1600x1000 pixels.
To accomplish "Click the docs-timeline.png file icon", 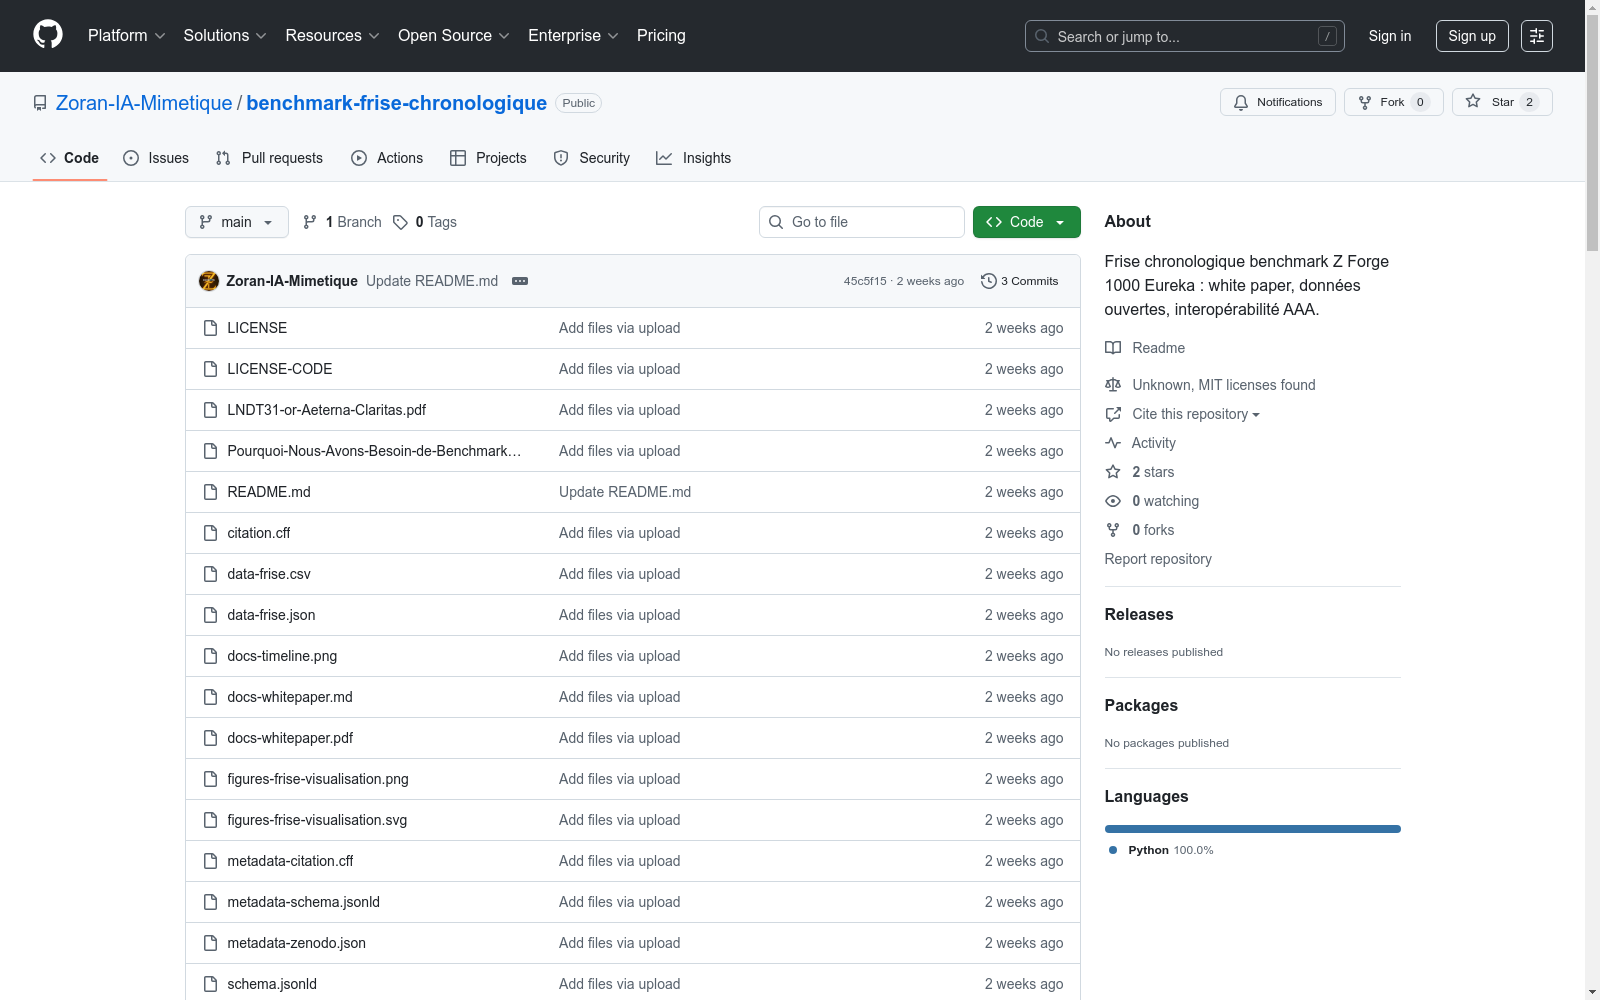I will tap(210, 656).
